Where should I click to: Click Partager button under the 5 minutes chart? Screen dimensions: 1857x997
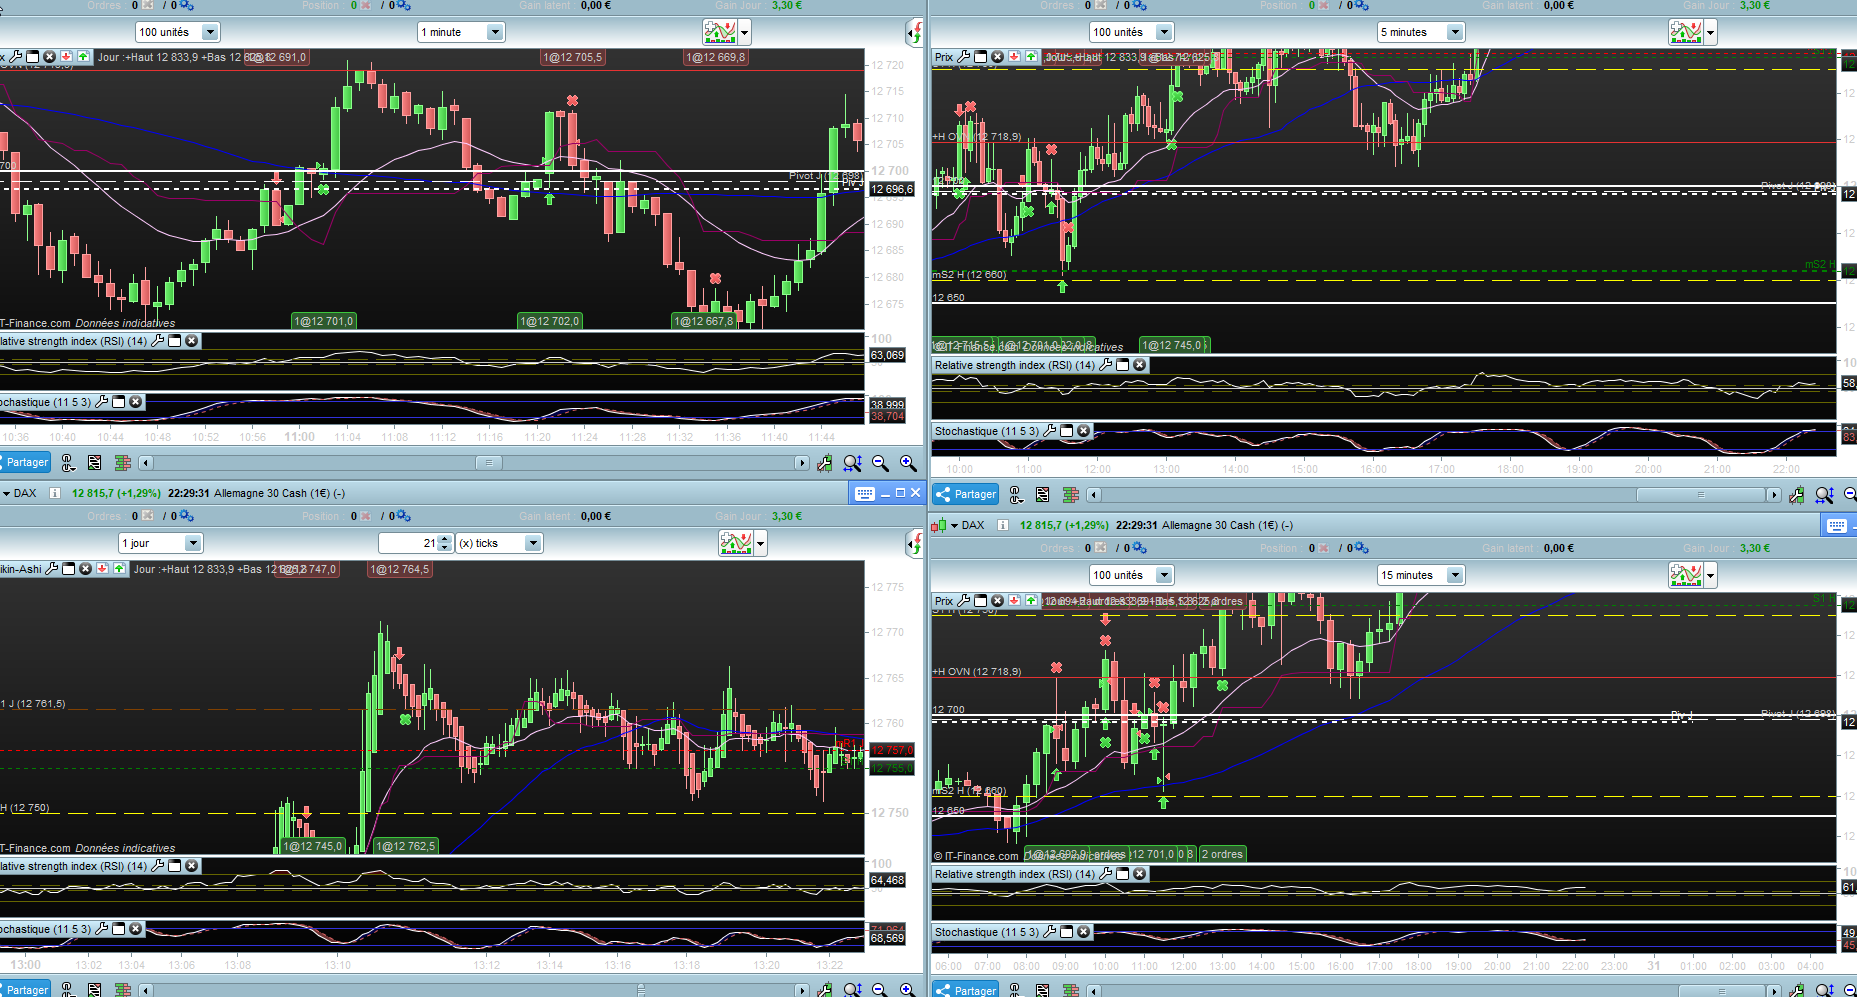[966, 494]
